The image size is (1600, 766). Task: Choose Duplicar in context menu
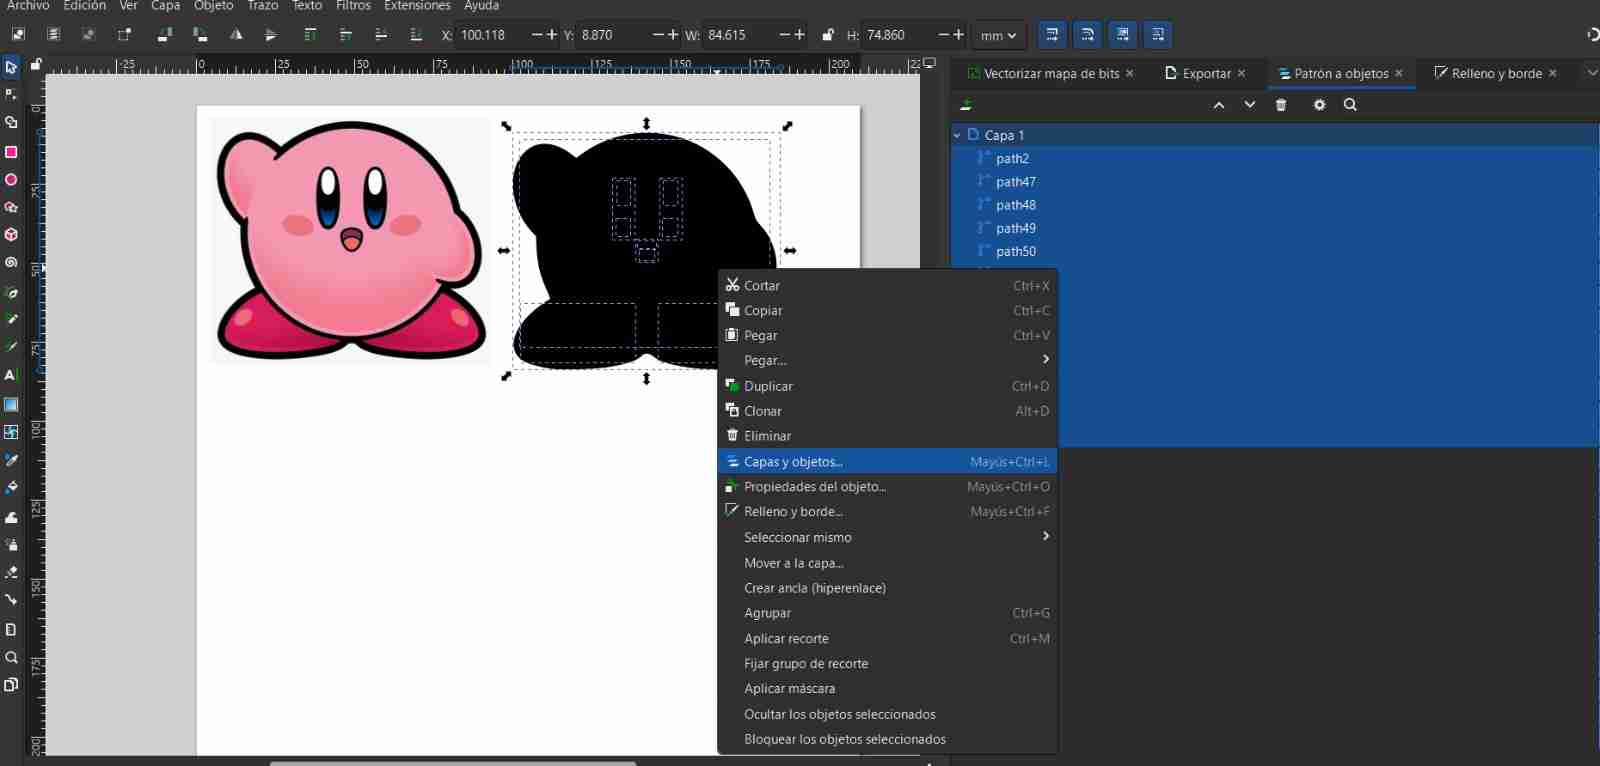[887, 386]
